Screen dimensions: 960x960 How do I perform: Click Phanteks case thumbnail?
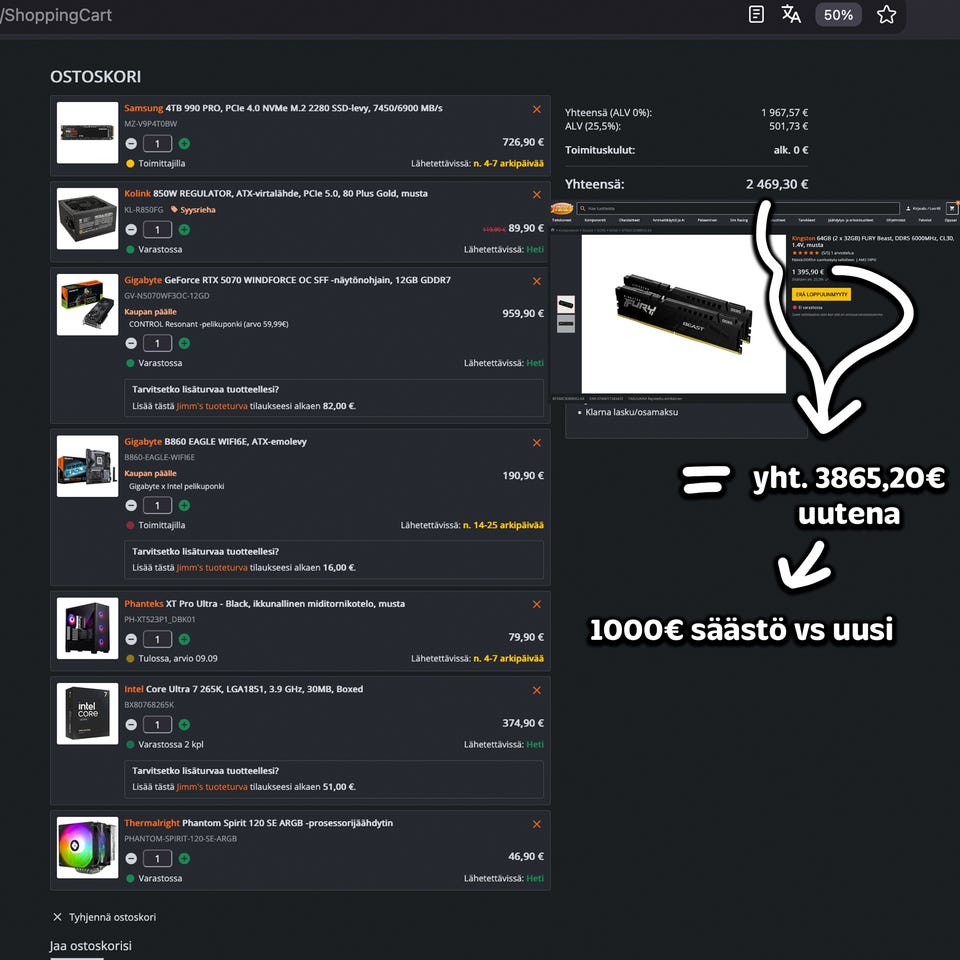[87, 628]
